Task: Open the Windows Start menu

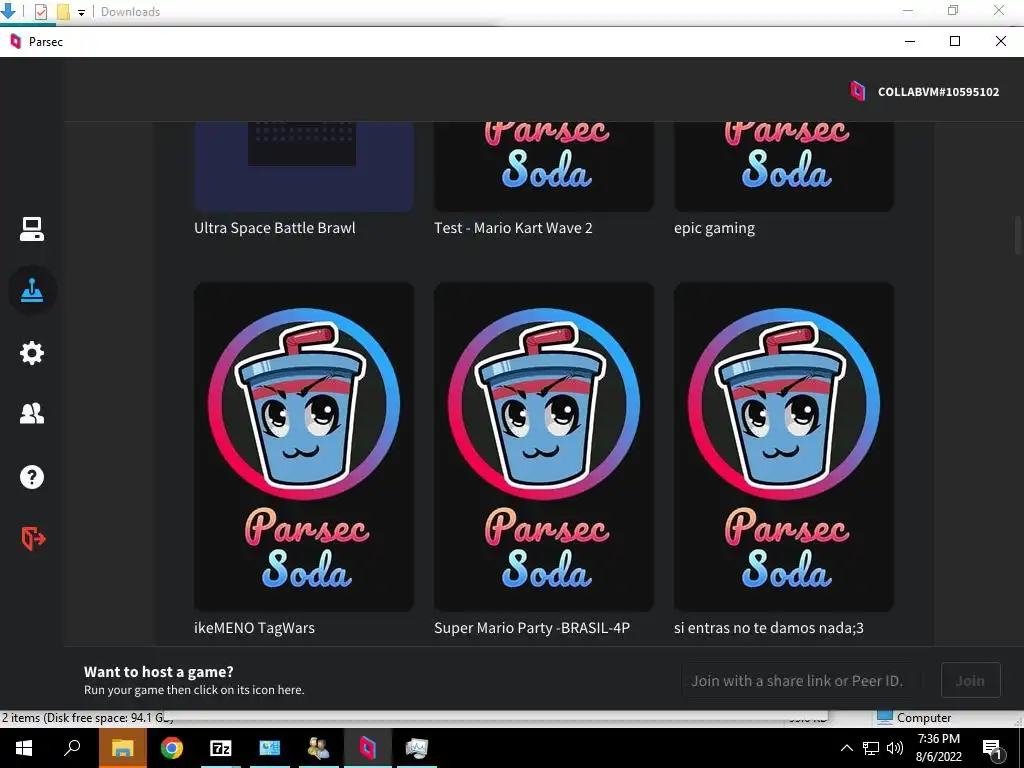Action: click(x=24, y=748)
